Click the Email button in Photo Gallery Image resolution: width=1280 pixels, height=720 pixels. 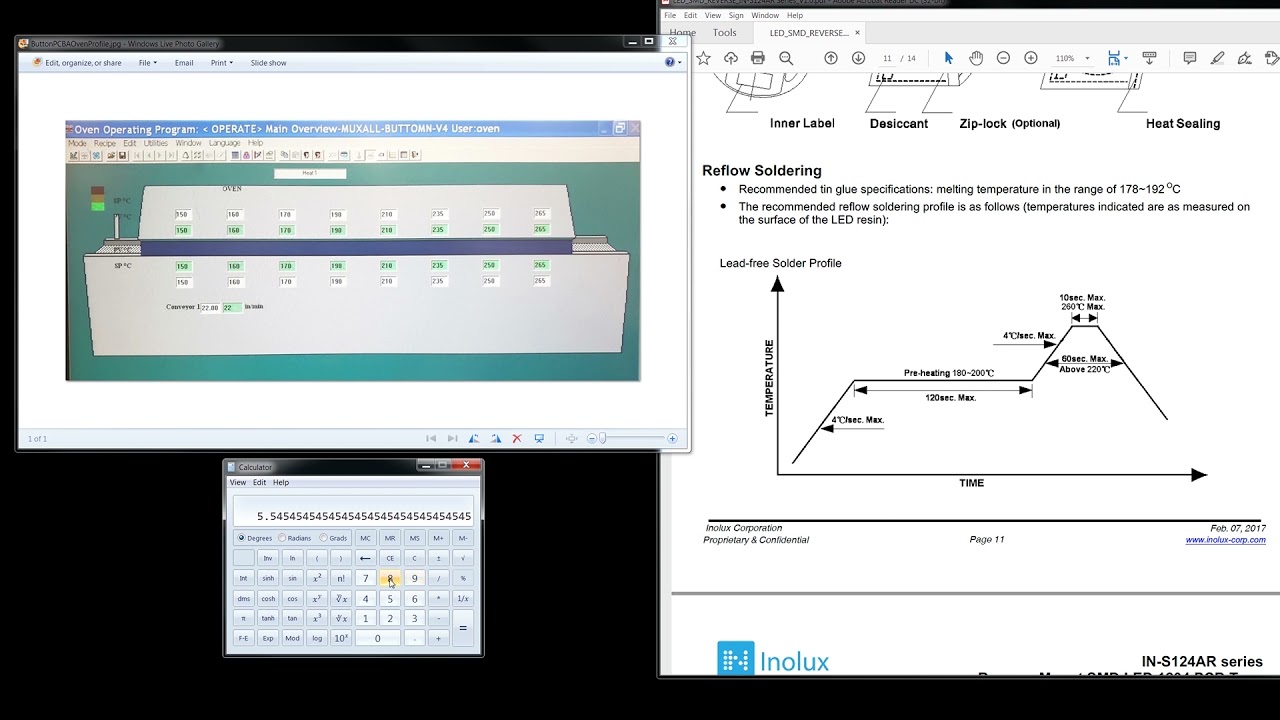point(184,62)
